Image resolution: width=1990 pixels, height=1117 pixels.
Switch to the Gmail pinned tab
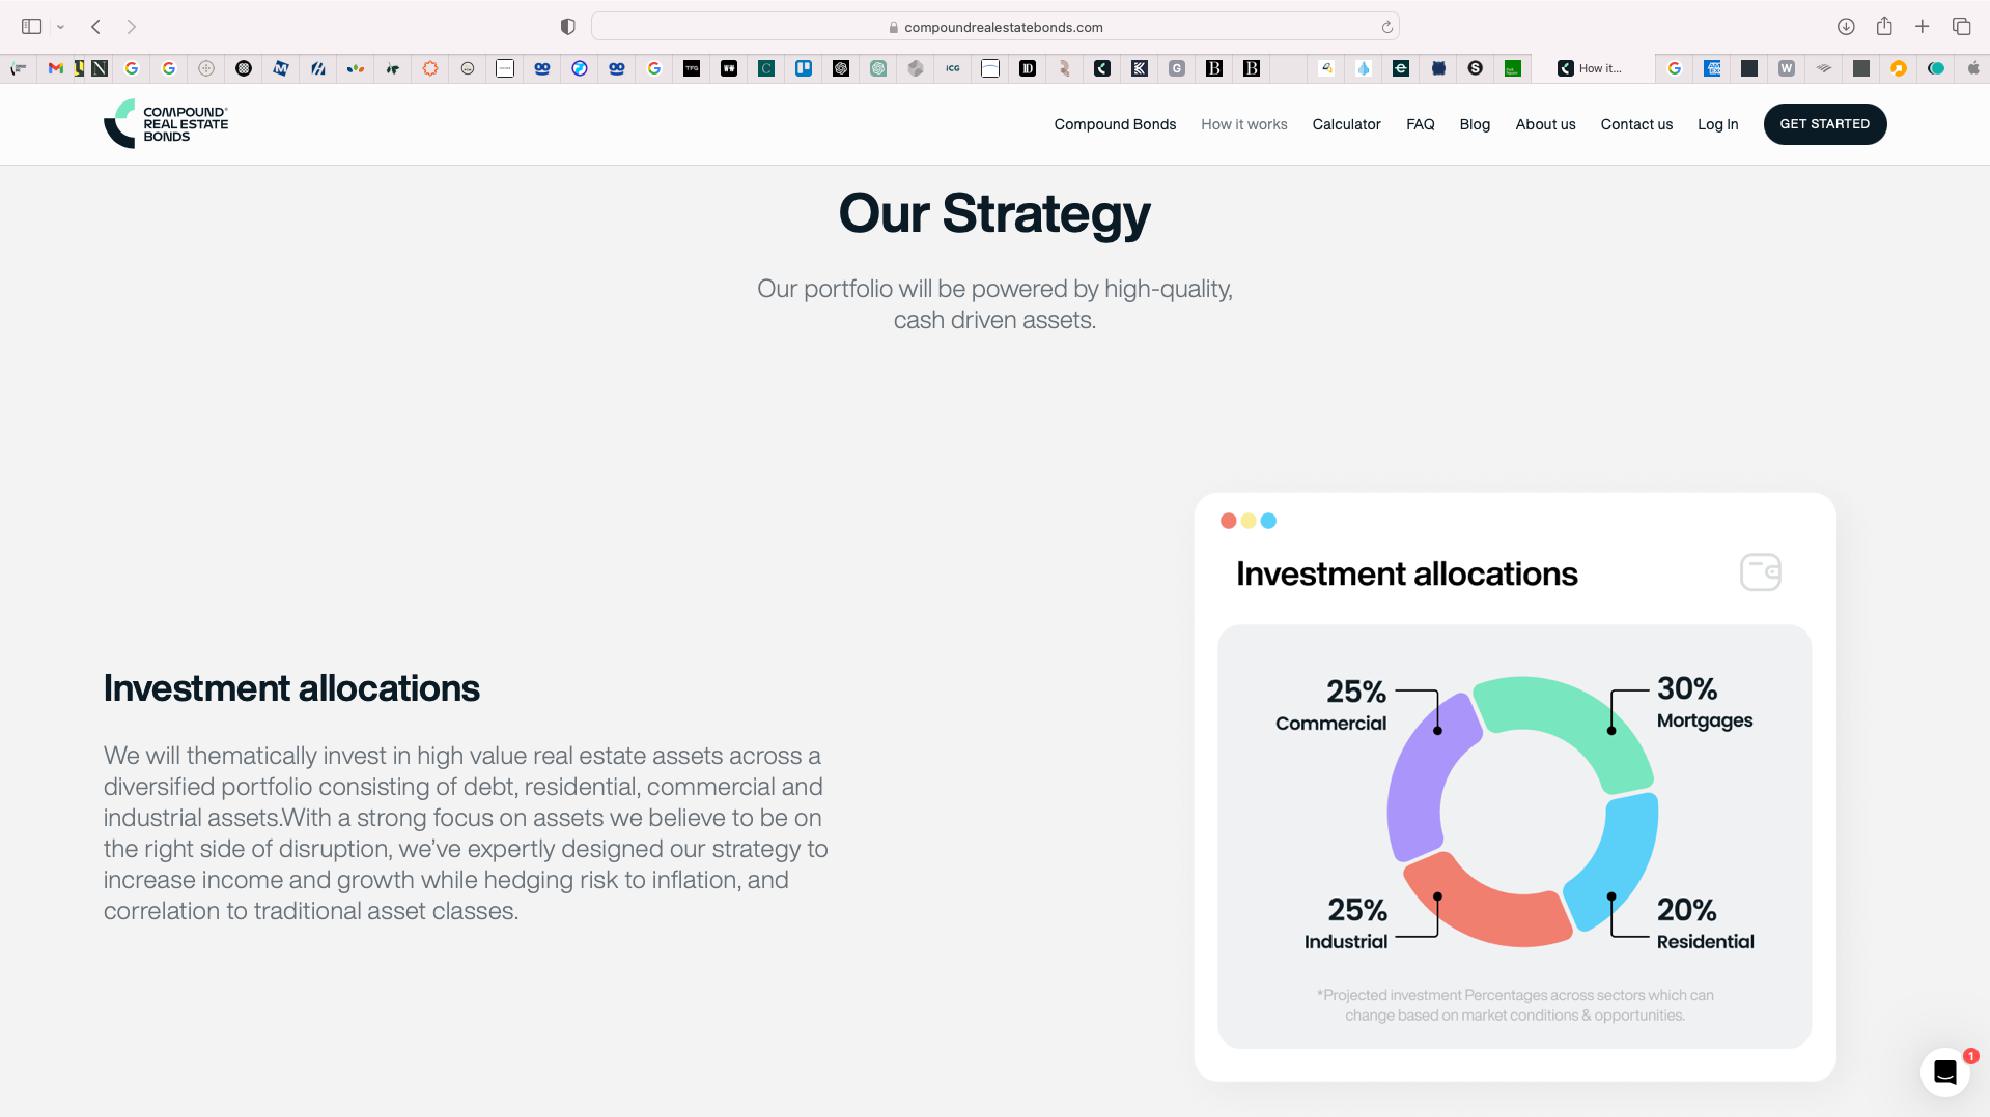pos(56,68)
